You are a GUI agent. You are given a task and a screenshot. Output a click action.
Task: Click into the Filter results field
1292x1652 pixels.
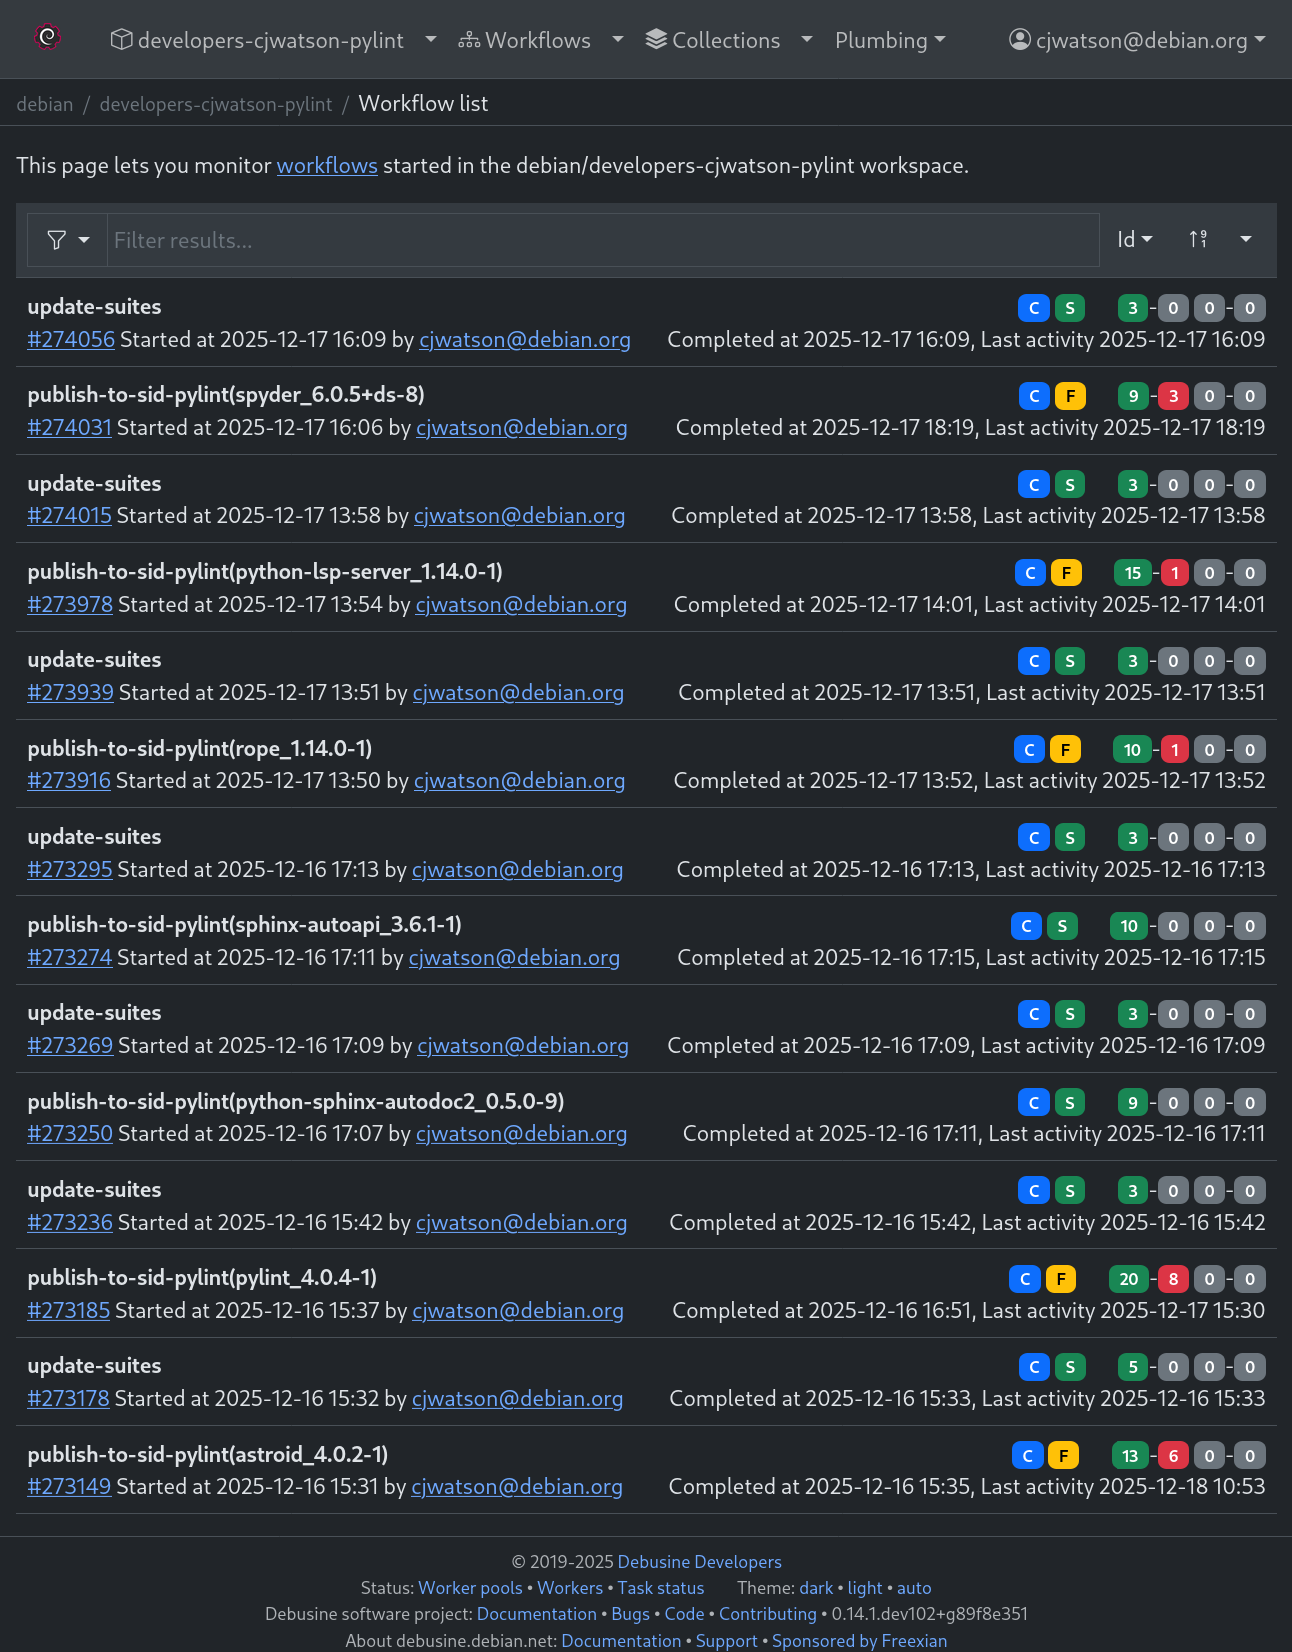[603, 240]
